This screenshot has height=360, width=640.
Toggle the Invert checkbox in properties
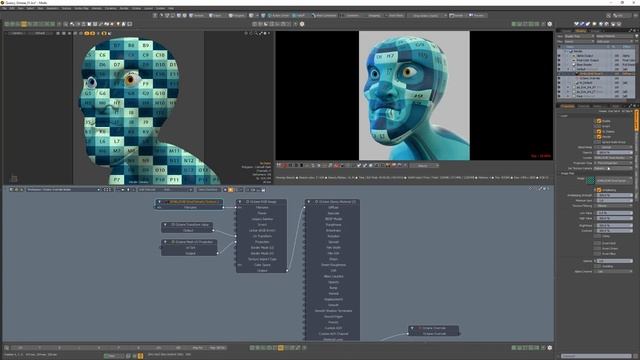(598, 126)
